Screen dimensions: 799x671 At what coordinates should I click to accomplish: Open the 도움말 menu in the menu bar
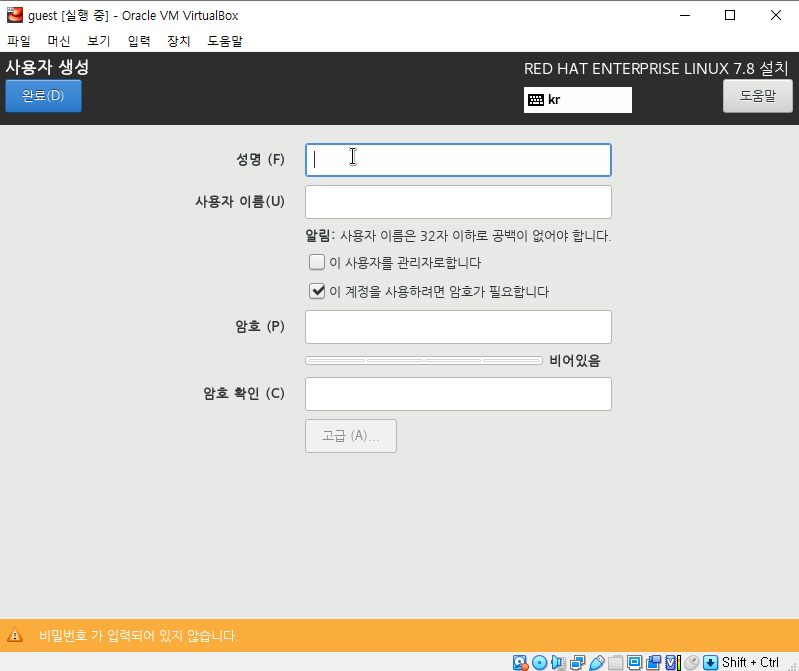pos(225,41)
